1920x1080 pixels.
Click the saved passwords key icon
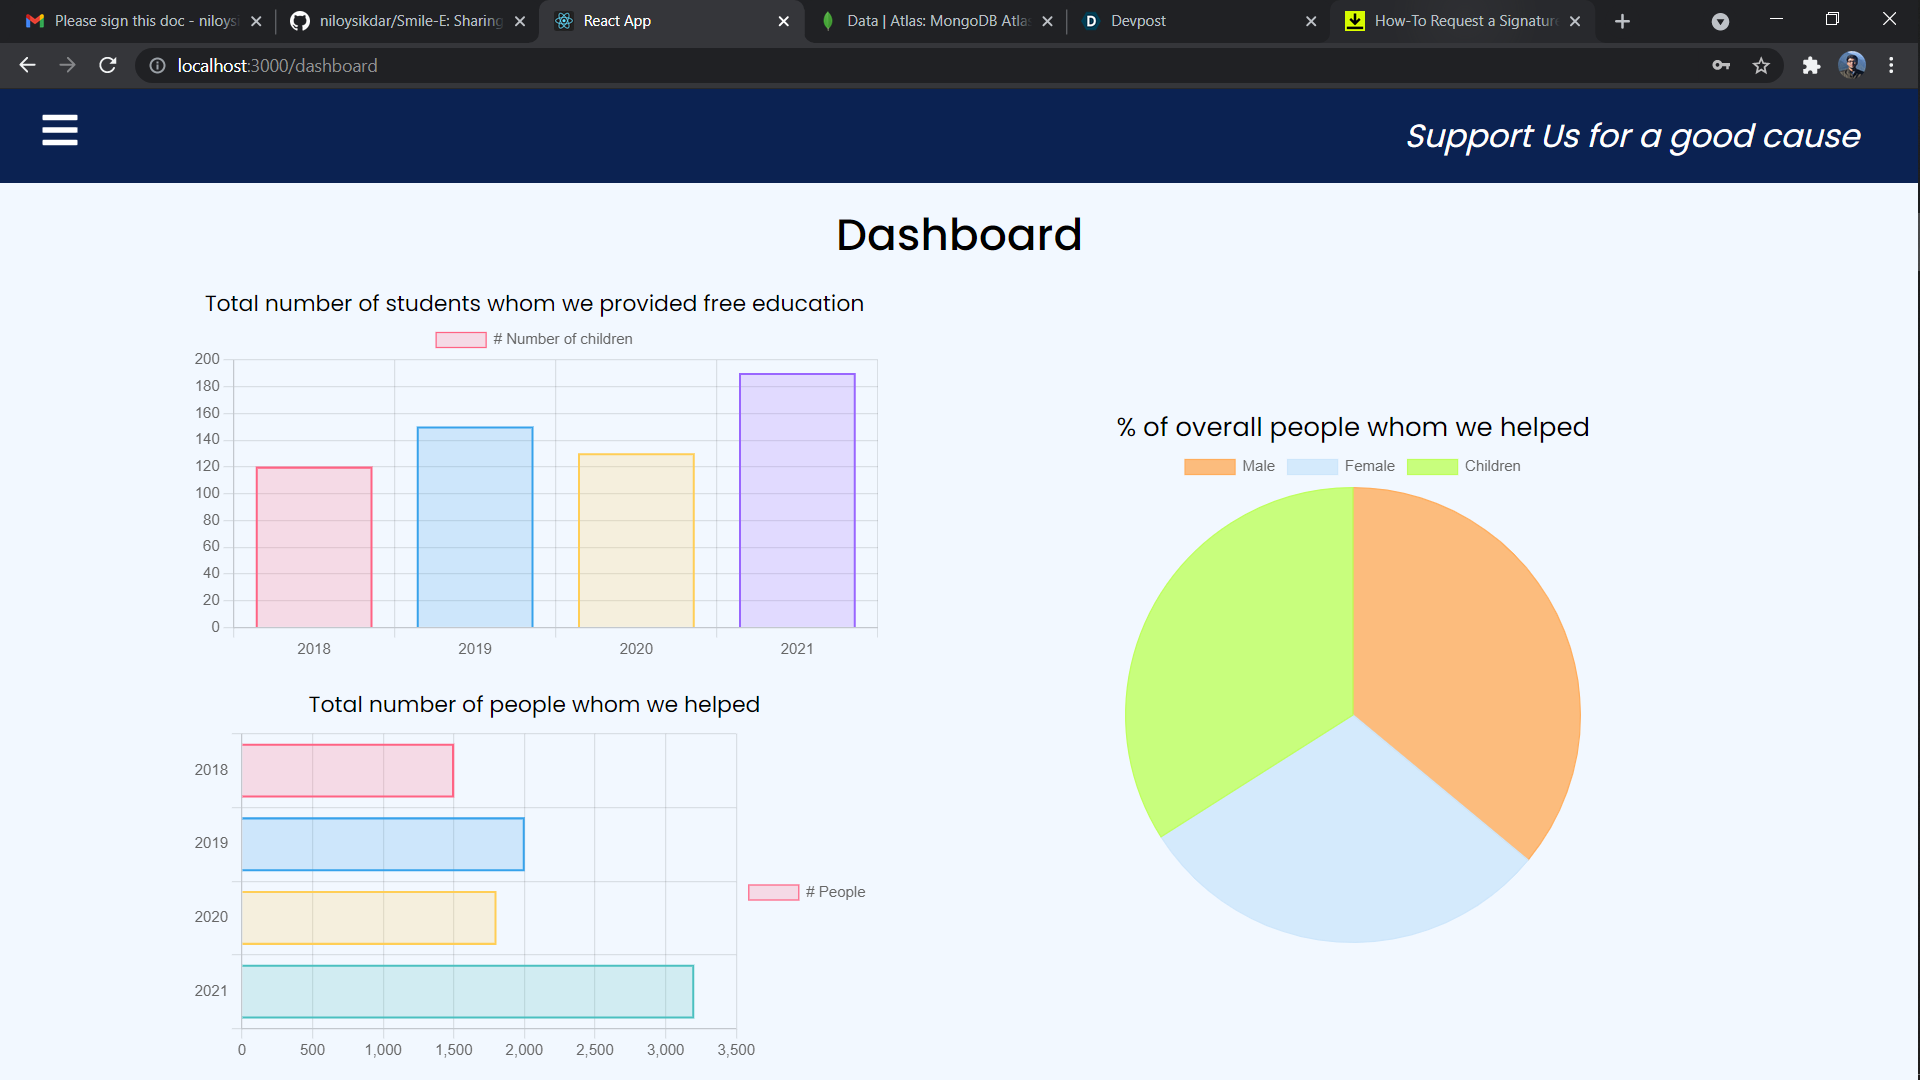[1721, 66]
